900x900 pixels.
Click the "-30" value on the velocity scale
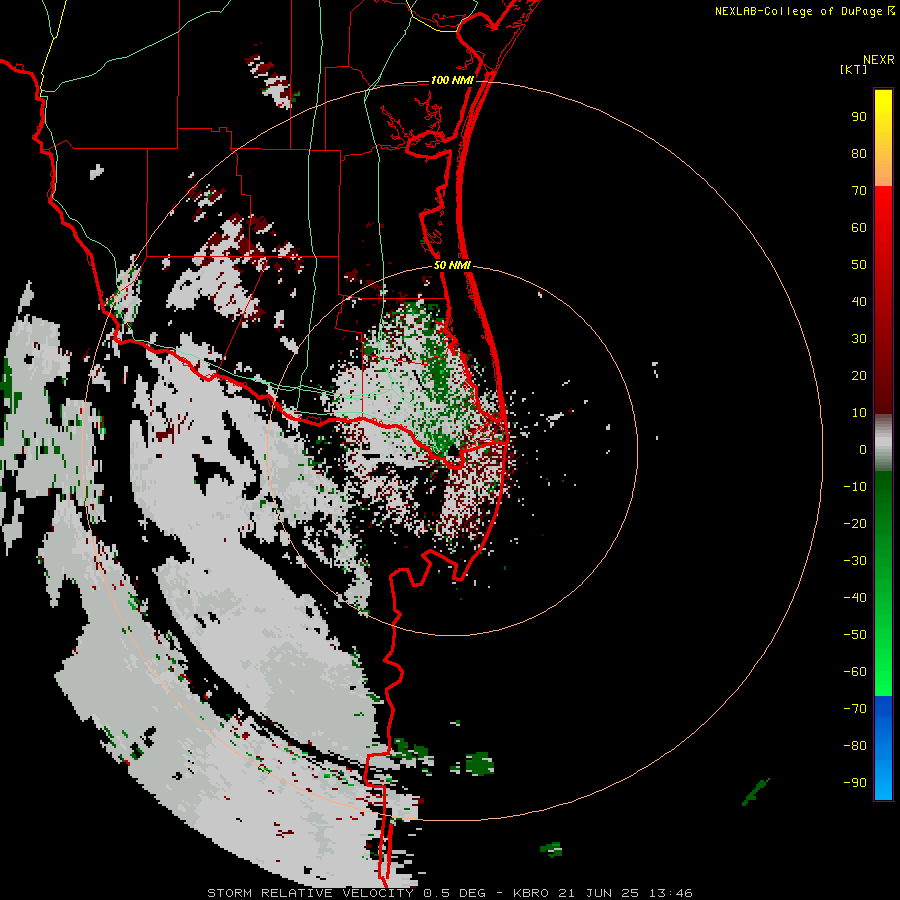point(855,561)
